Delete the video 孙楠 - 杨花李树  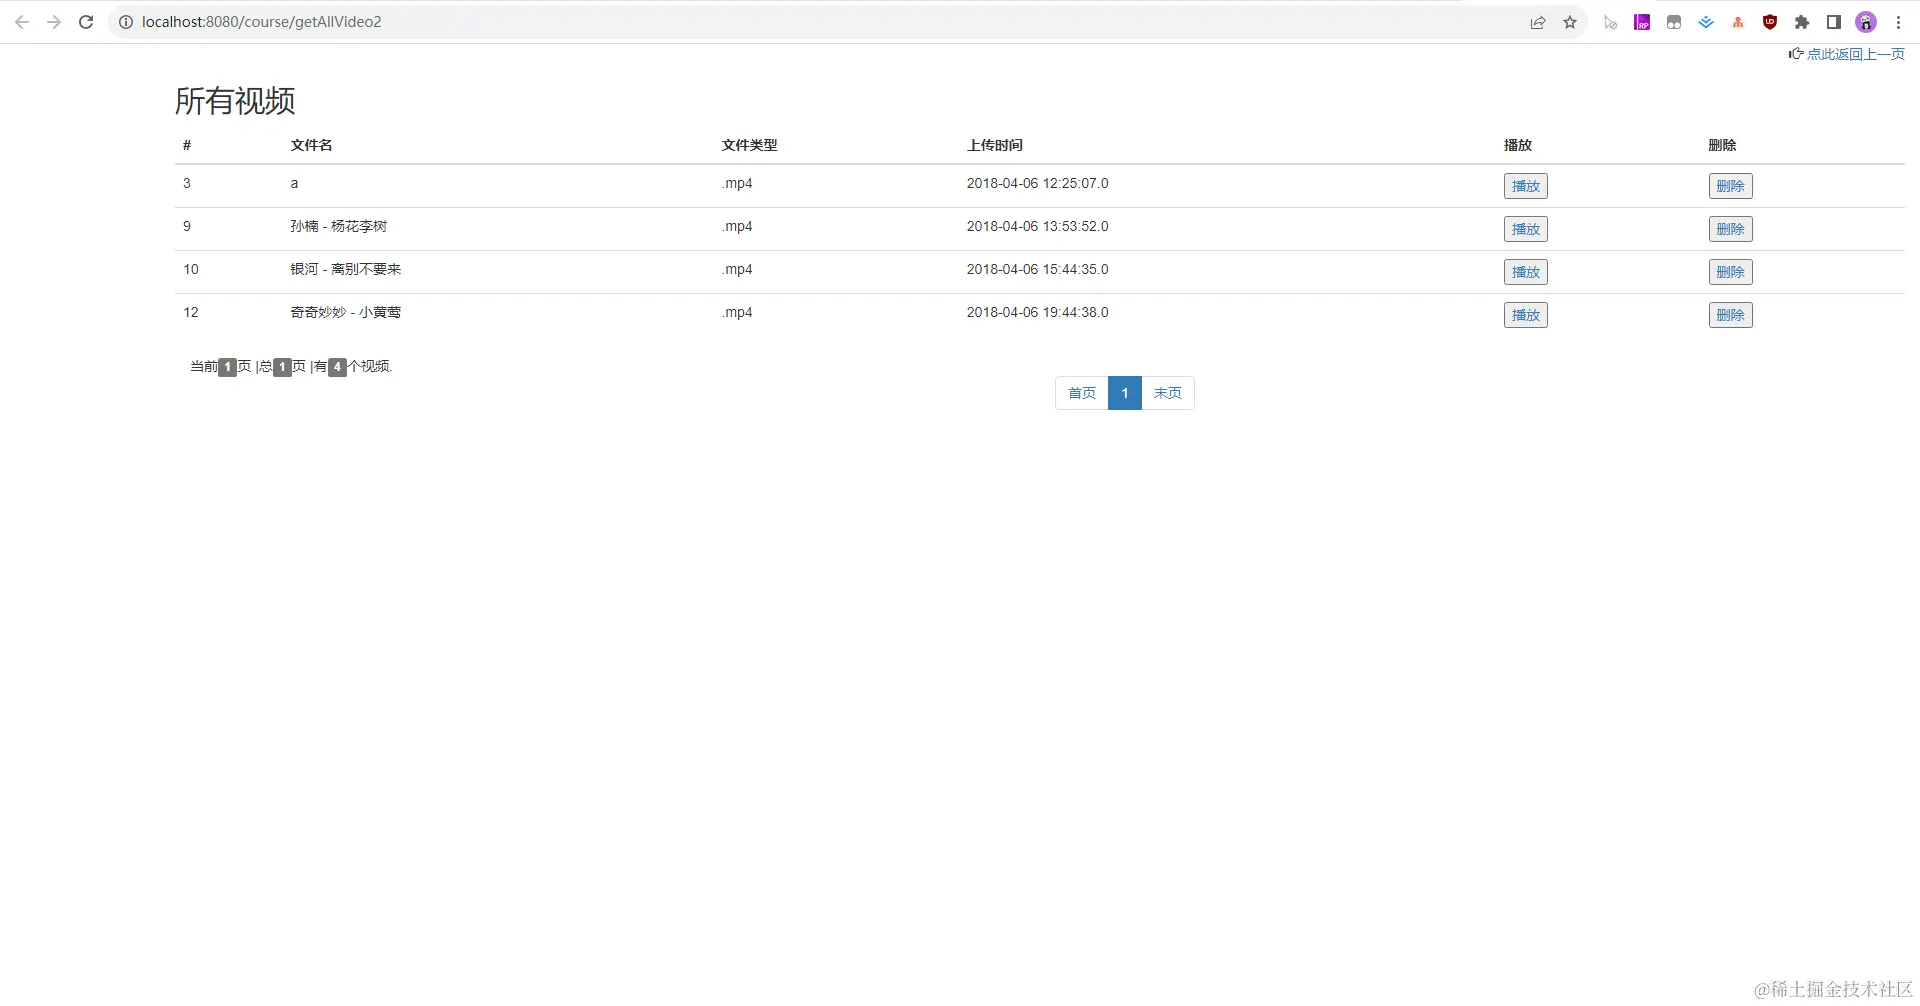1730,229
